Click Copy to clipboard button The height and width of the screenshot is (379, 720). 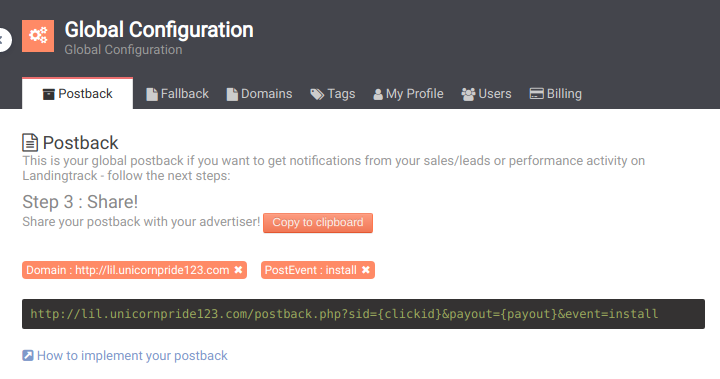click(x=318, y=223)
